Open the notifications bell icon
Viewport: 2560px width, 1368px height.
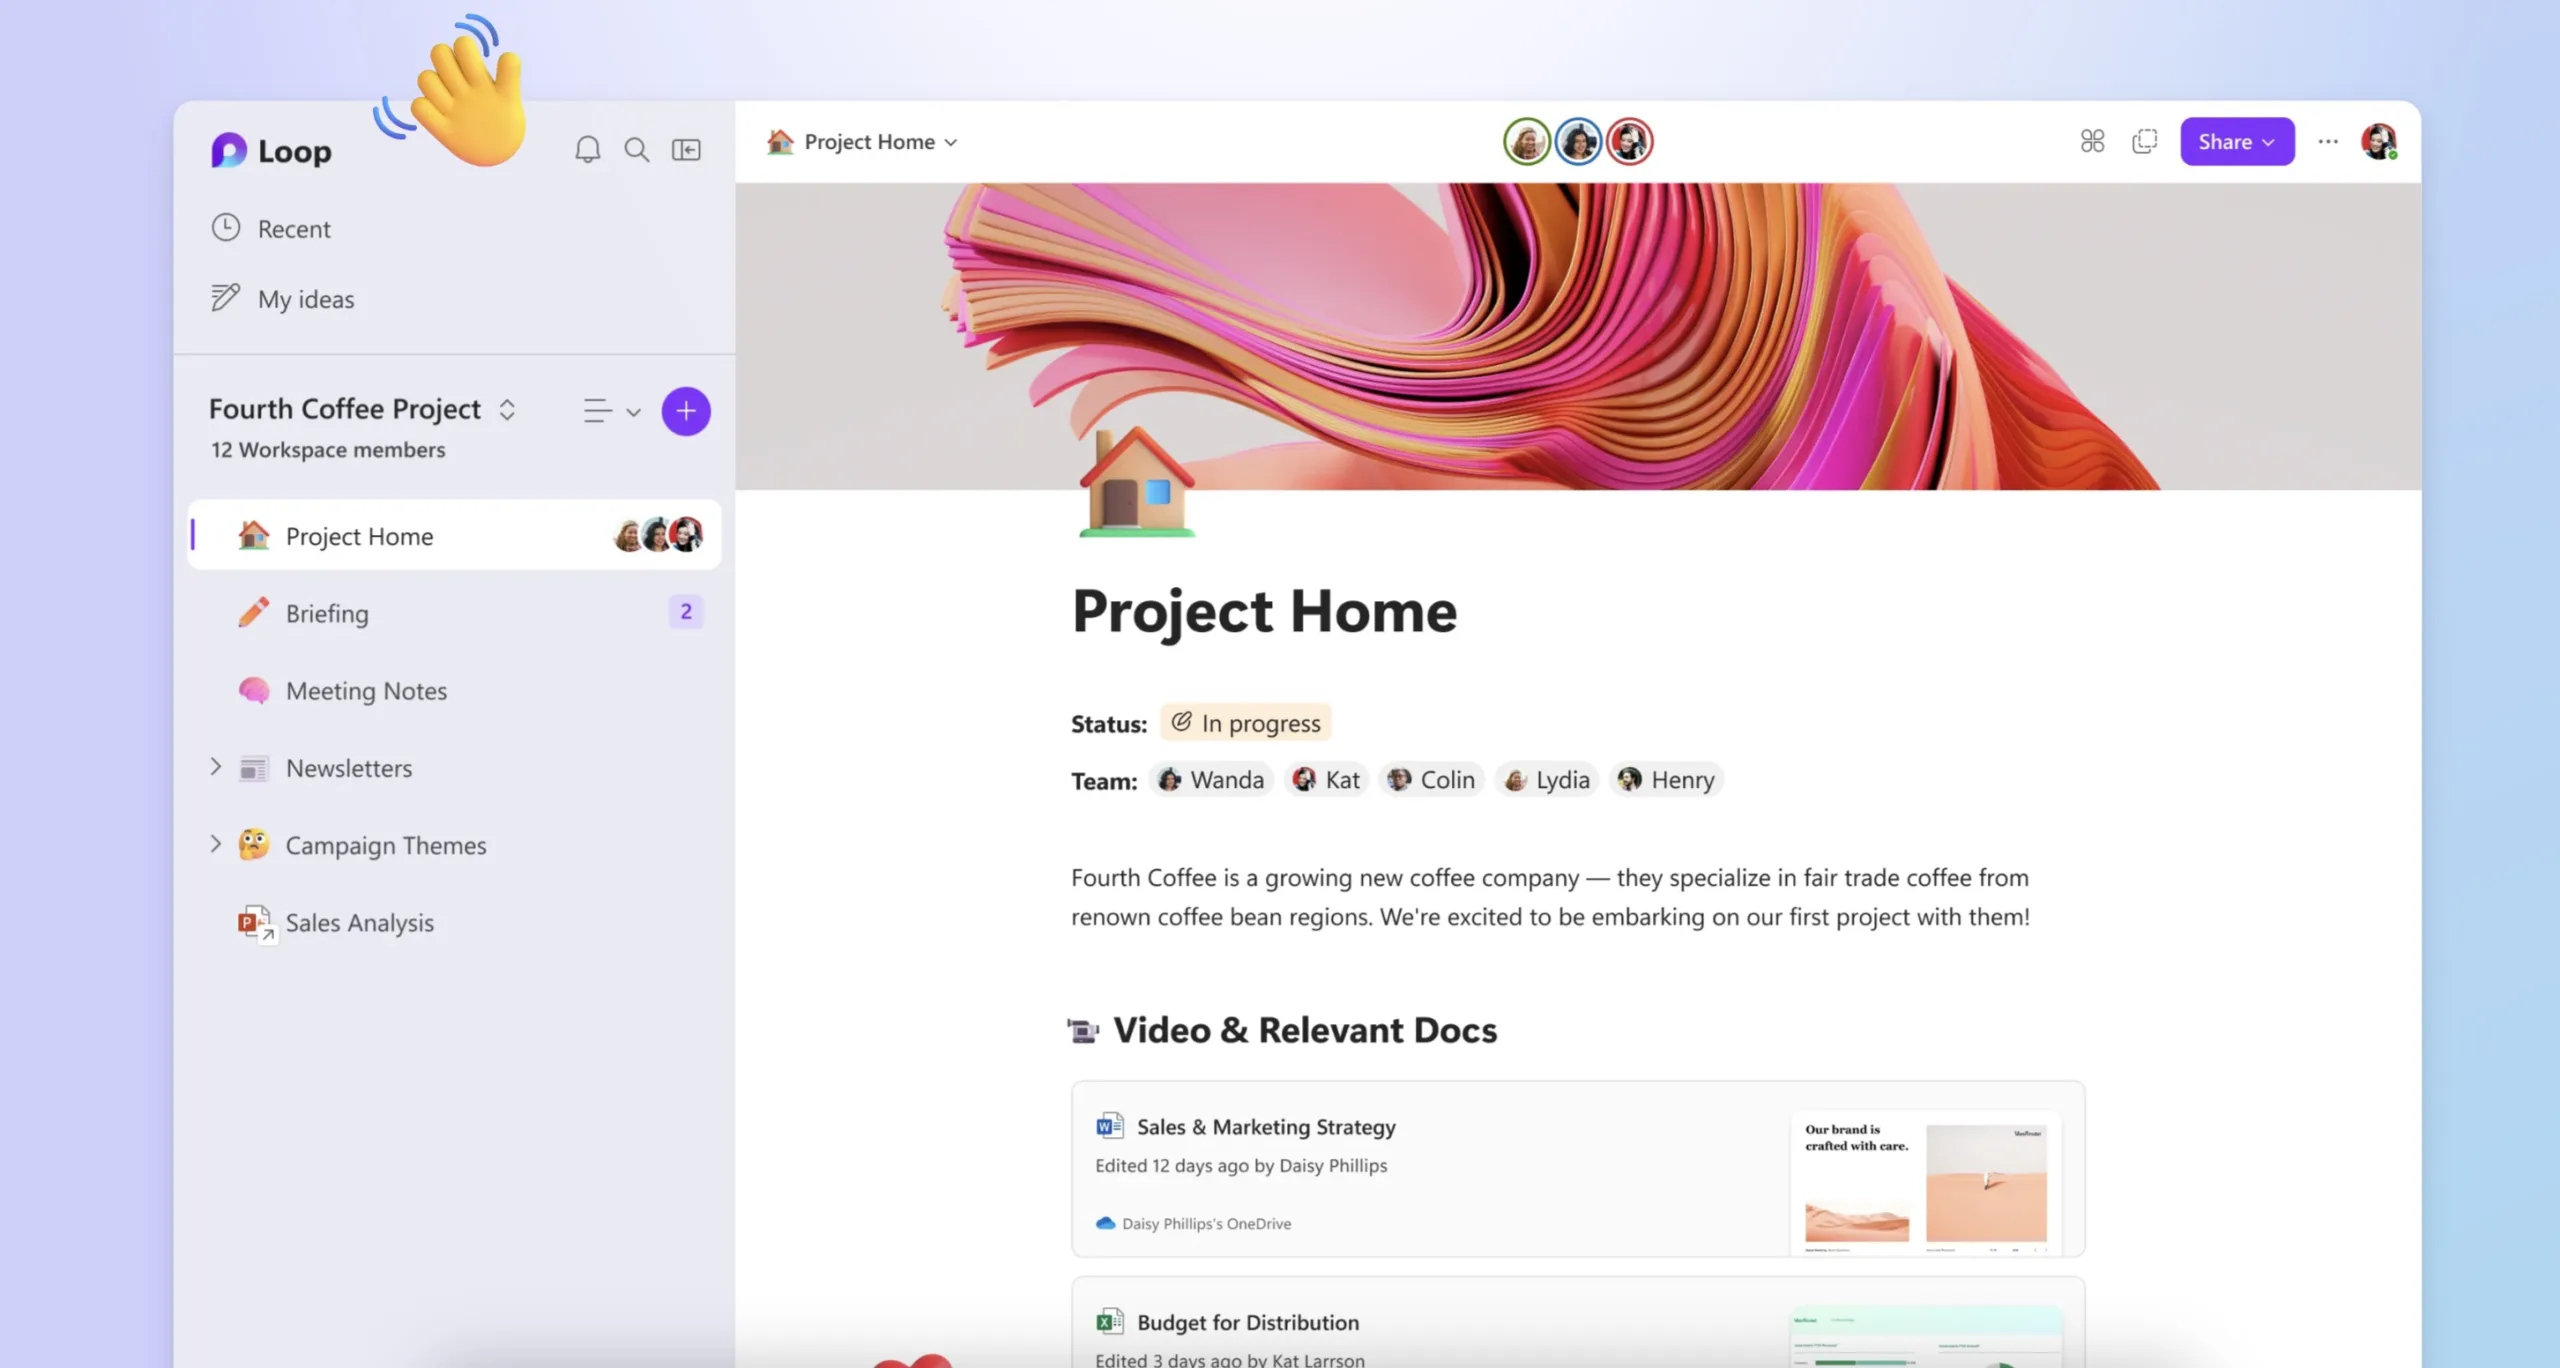click(x=586, y=149)
